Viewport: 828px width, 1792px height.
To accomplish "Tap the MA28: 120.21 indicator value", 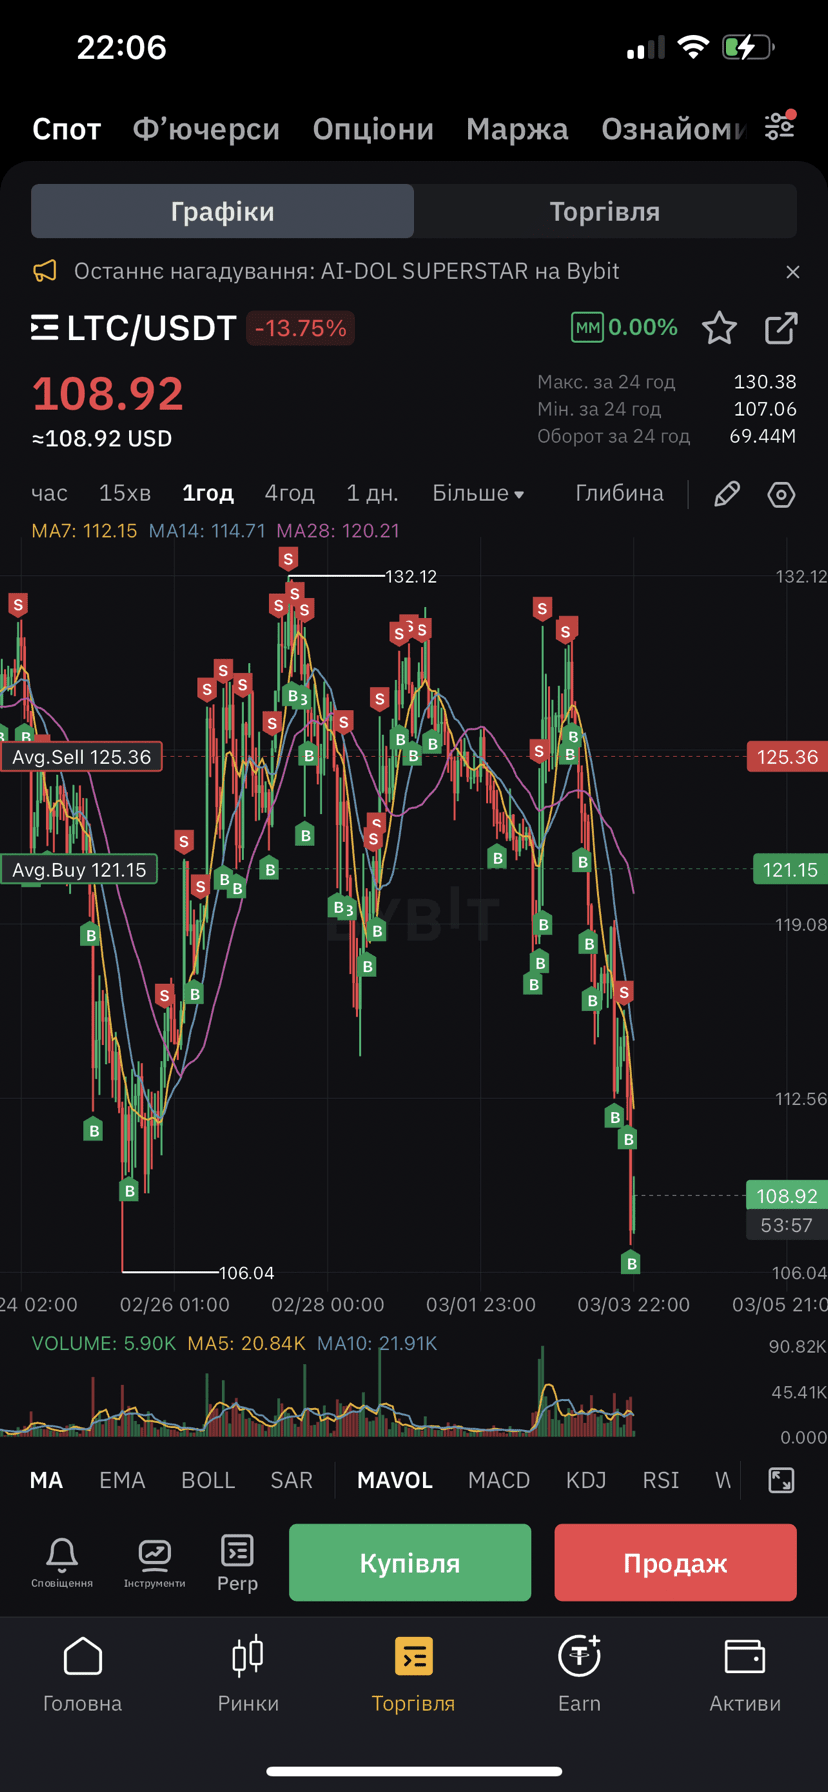I will 338,531.
